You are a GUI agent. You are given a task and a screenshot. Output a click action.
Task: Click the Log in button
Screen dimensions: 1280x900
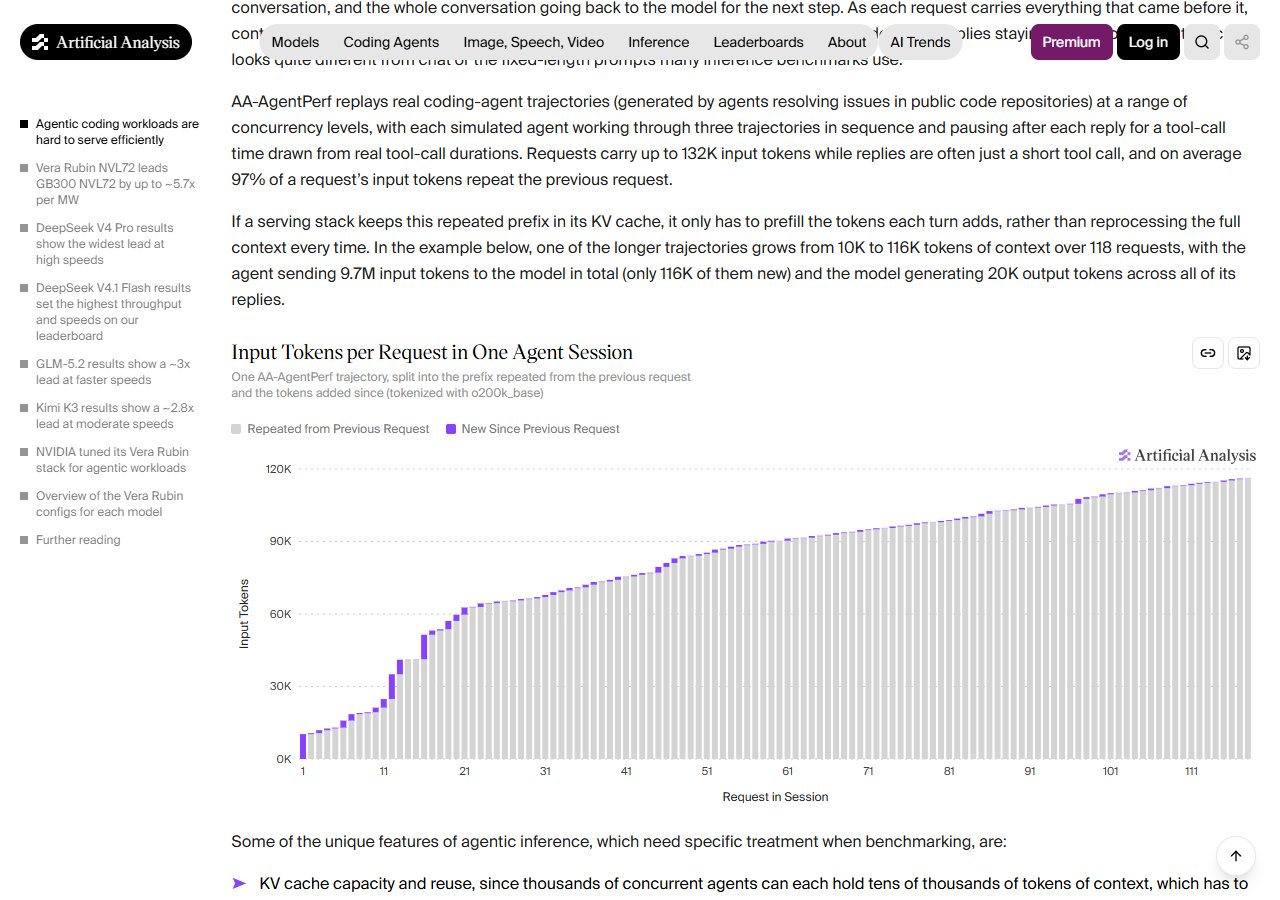click(x=1148, y=42)
